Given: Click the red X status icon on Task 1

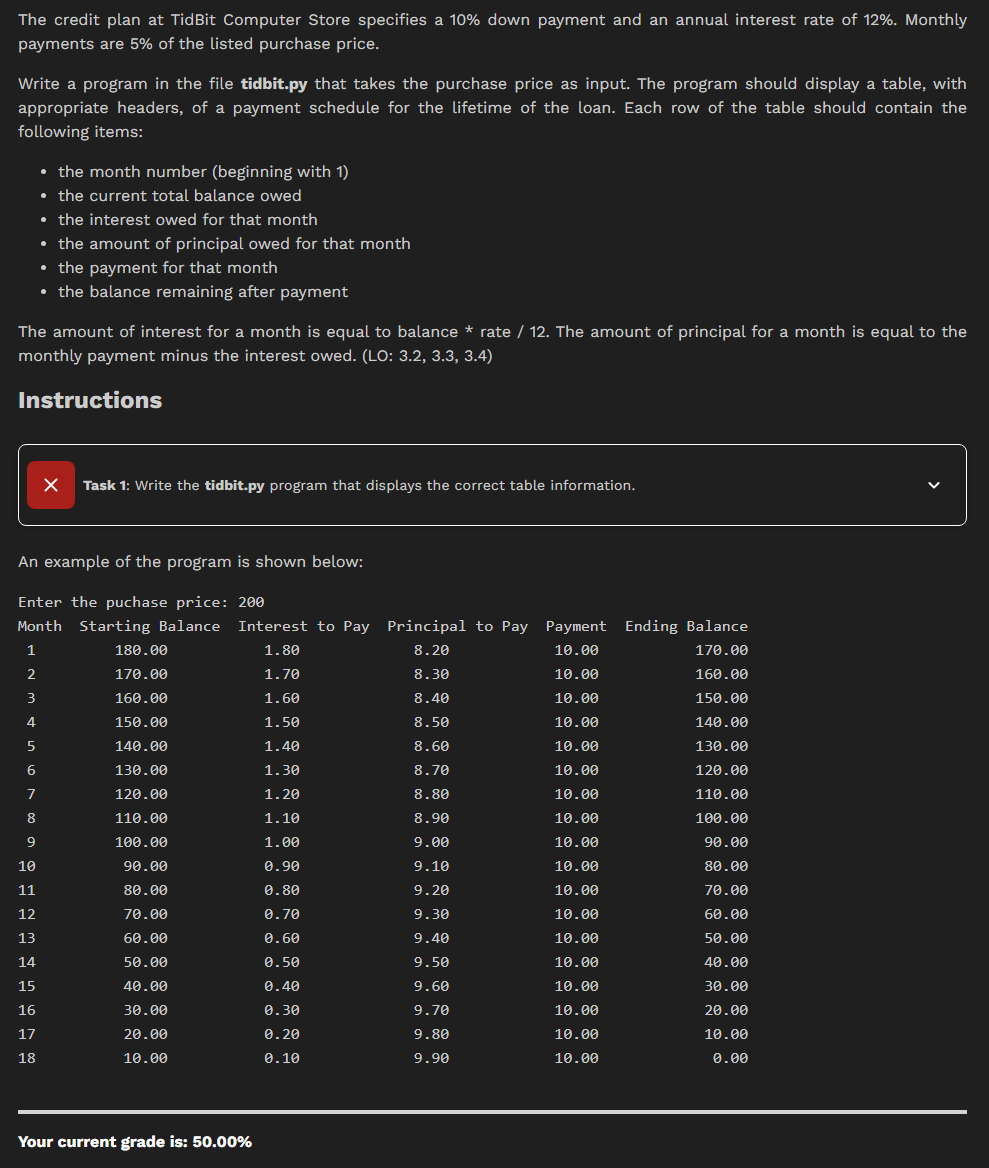Looking at the screenshot, I should coord(51,484).
